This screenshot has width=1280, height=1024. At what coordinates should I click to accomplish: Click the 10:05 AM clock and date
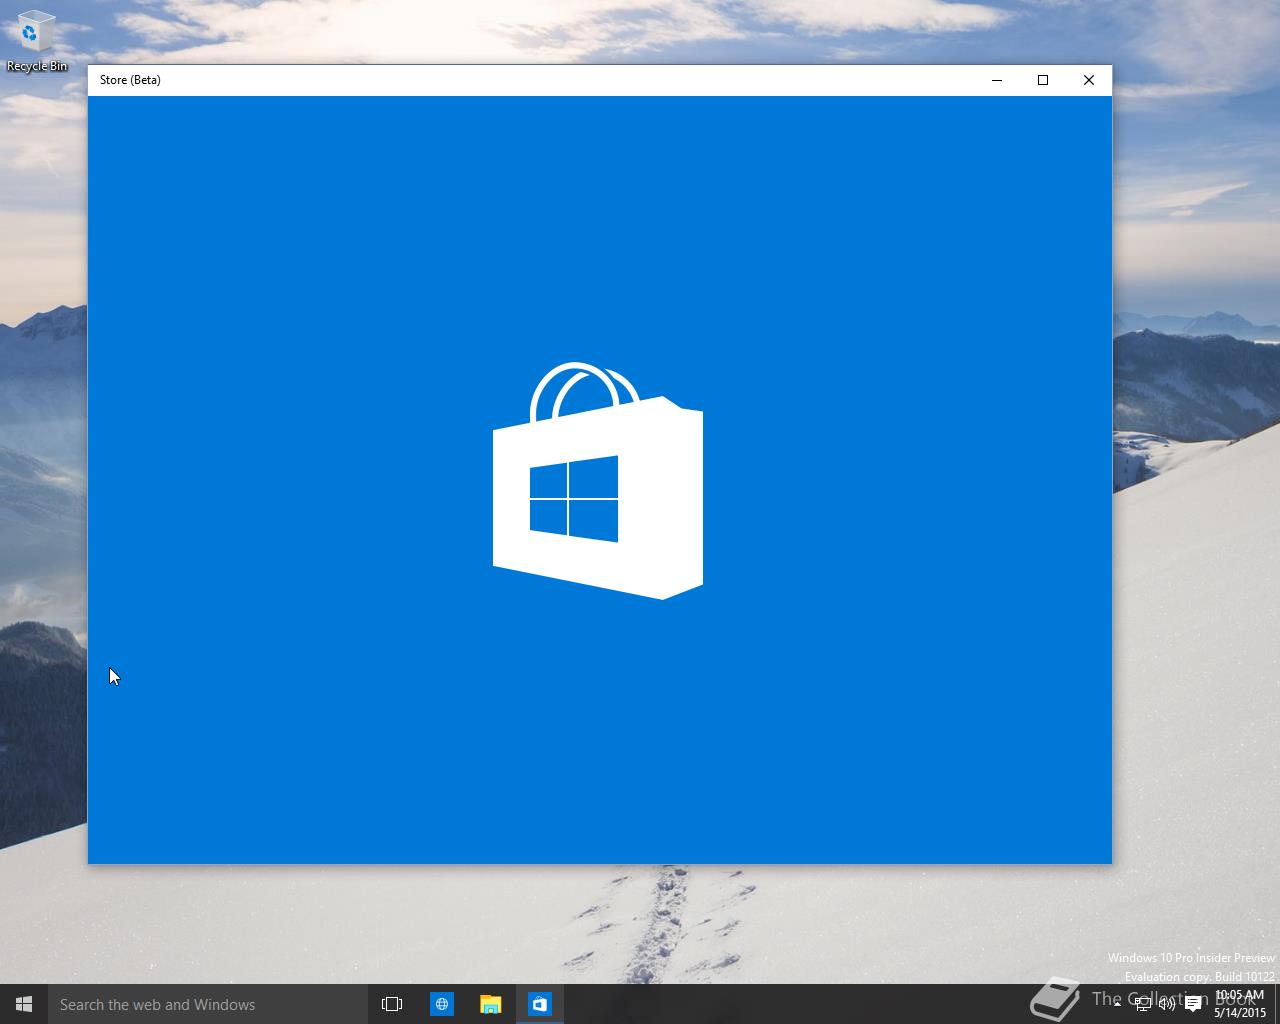point(1240,1004)
